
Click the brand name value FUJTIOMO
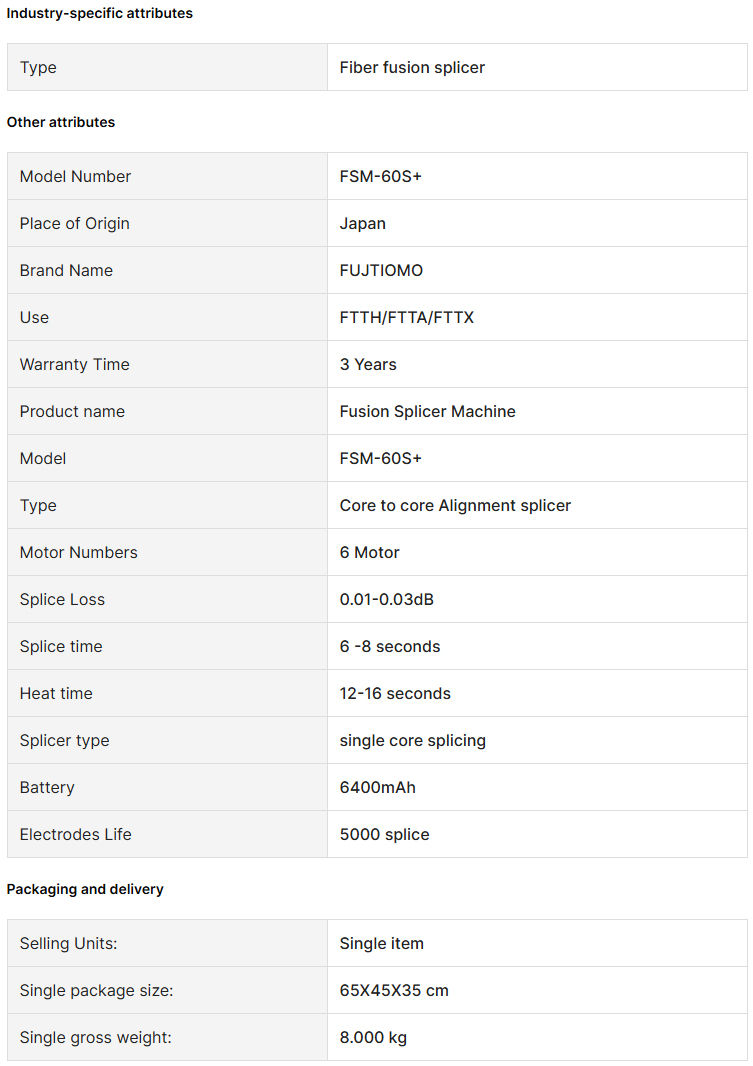(381, 270)
